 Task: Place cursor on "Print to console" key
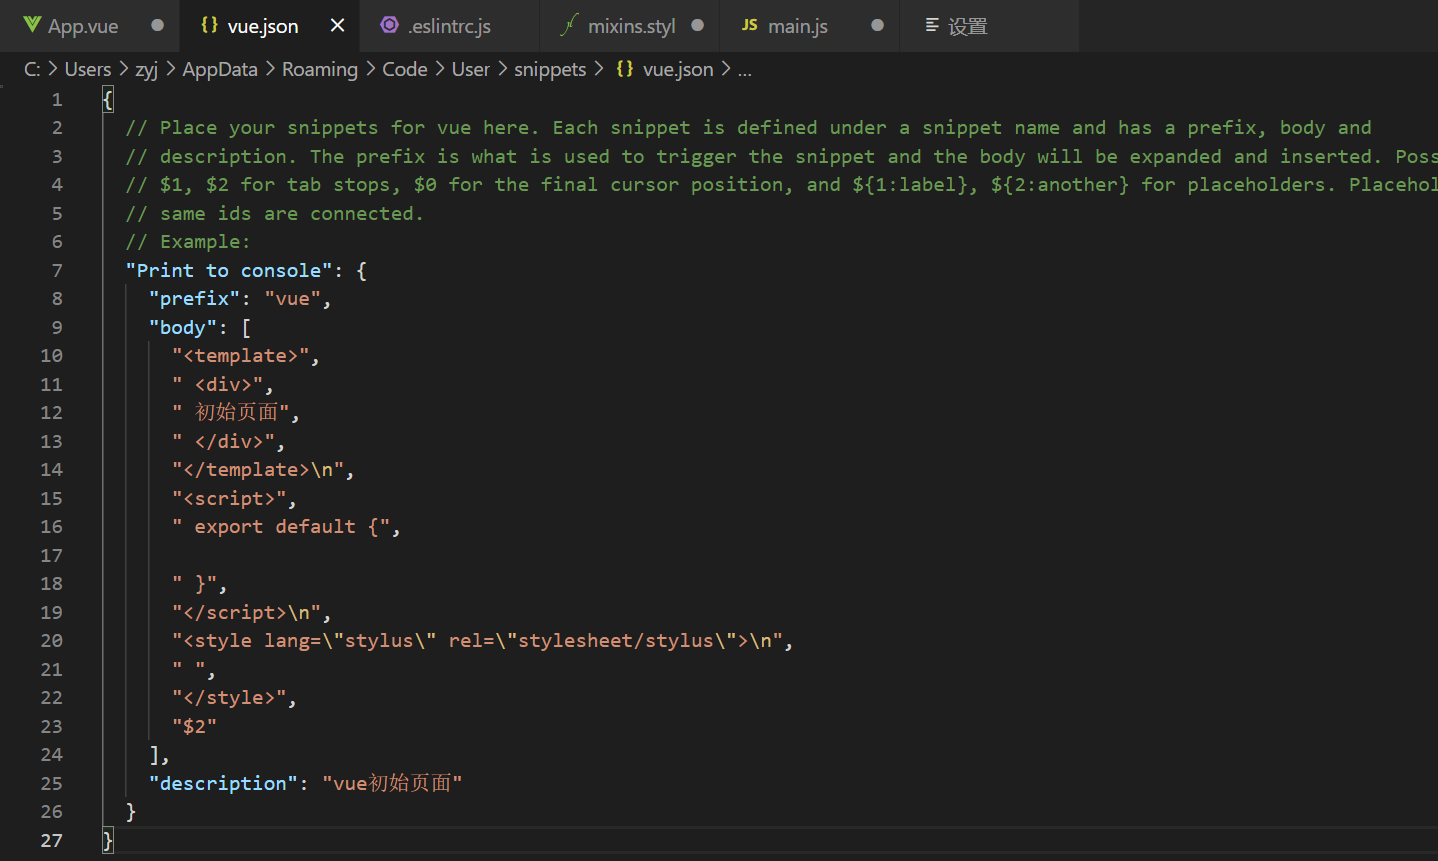[x=229, y=271]
